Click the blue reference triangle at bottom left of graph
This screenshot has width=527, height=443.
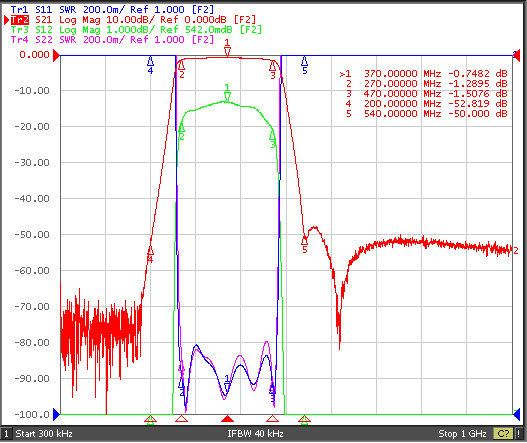(x=56, y=414)
